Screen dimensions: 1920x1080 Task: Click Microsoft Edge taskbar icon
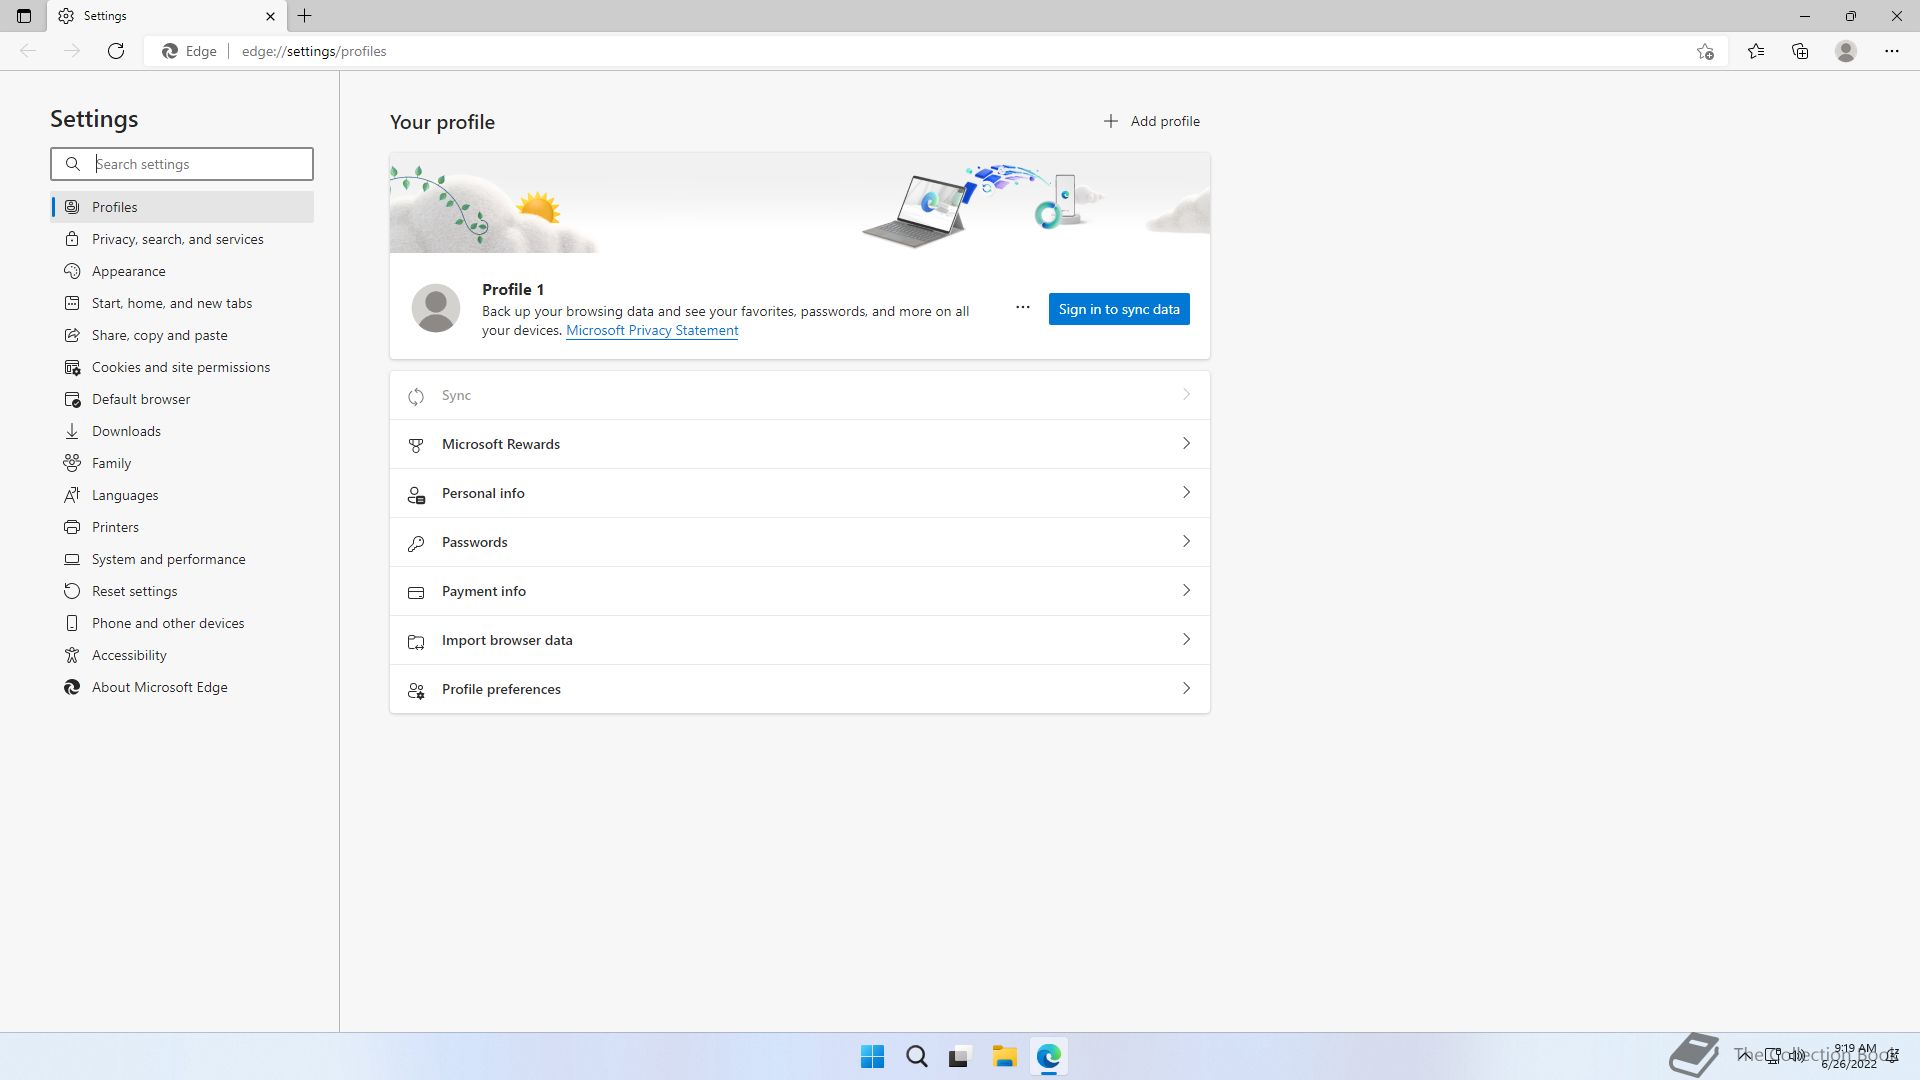tap(1048, 1056)
